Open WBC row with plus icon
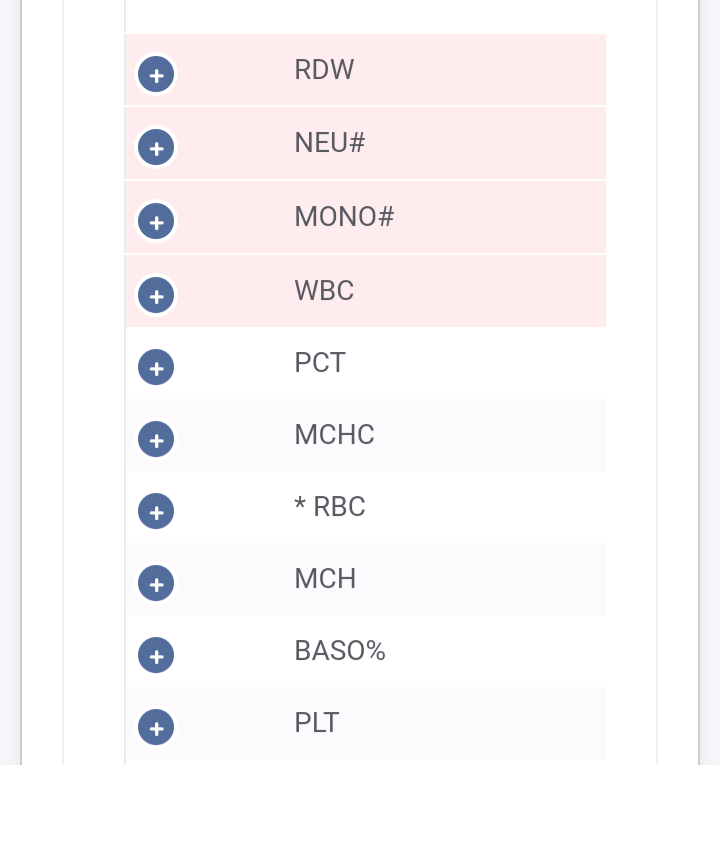Viewport: 720px width, 860px height. pyautogui.click(x=156, y=296)
